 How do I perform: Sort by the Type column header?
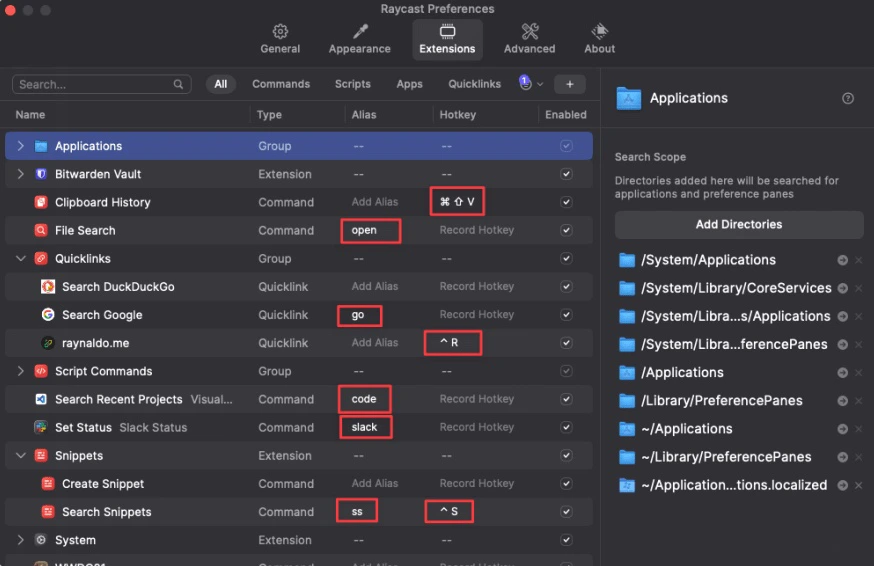tap(269, 115)
